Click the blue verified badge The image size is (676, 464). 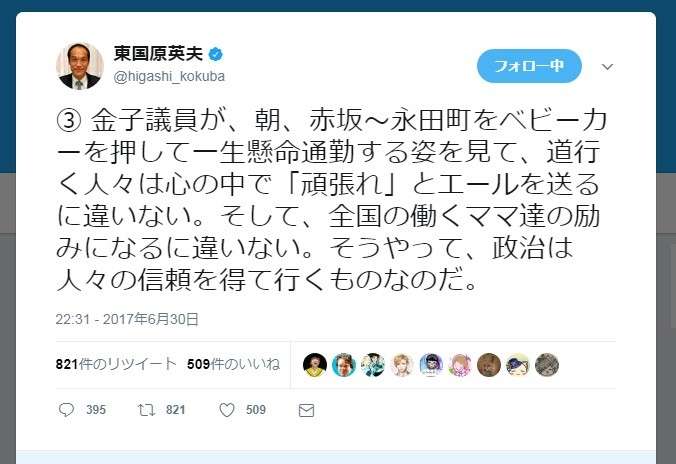pyautogui.click(x=216, y=54)
